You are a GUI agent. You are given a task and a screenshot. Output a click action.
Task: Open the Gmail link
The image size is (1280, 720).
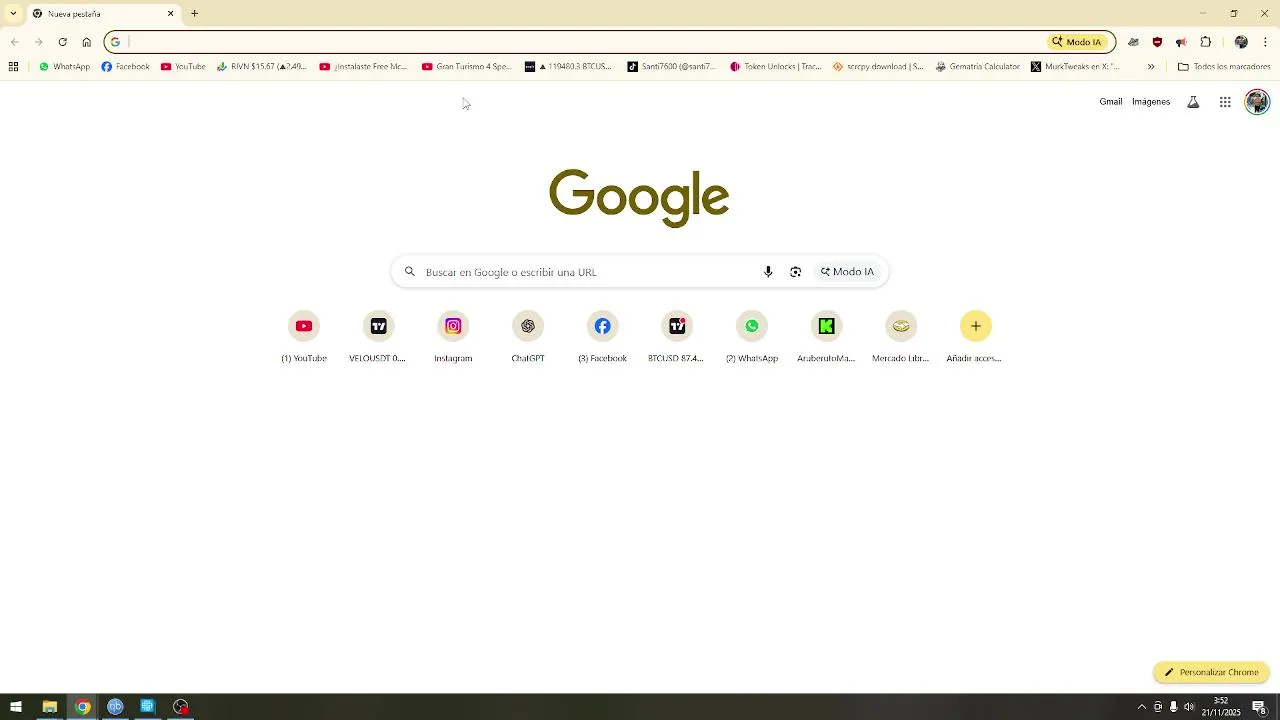pos(1110,102)
